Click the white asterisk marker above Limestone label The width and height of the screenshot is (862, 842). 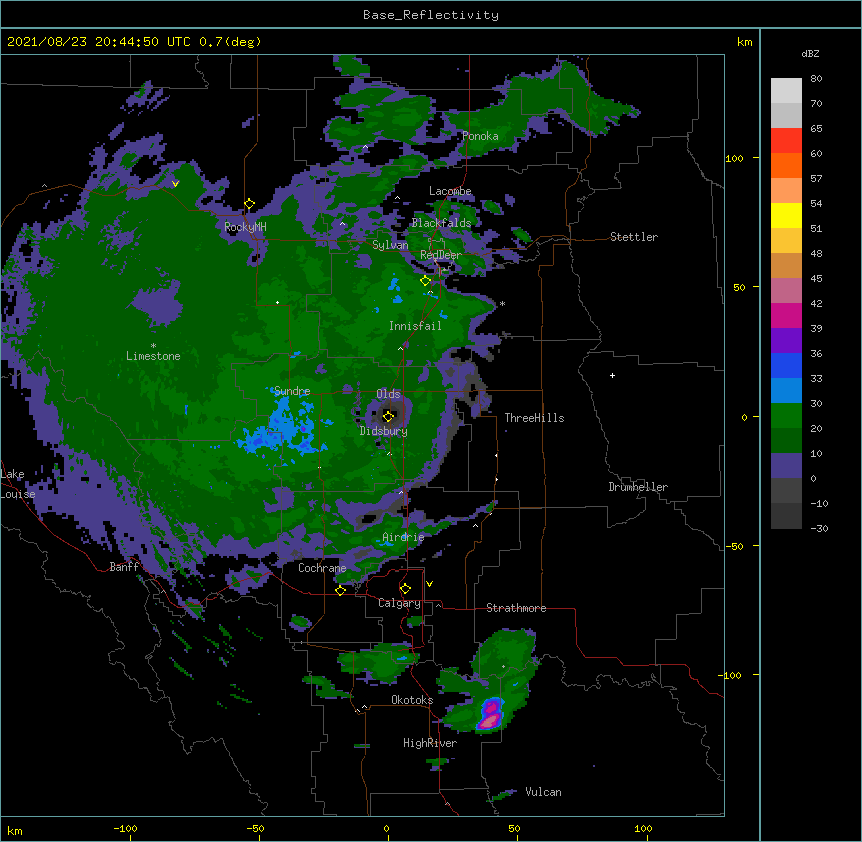[153, 346]
